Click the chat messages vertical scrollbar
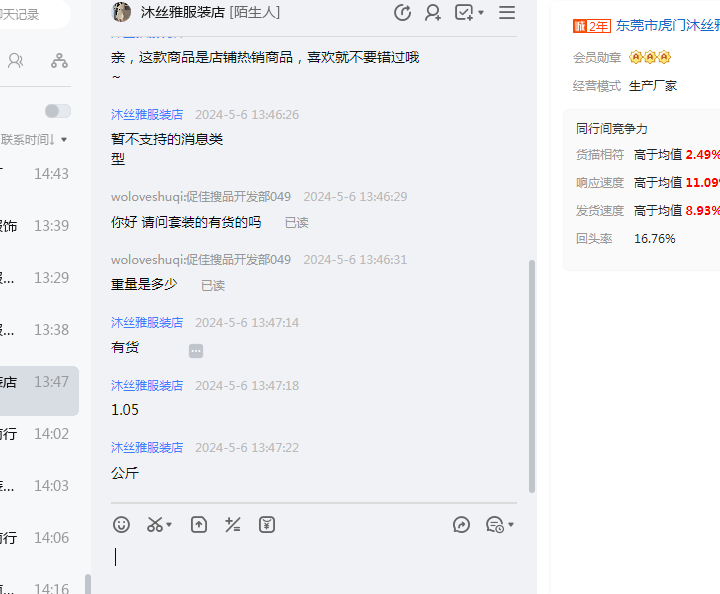Image resolution: width=720 pixels, height=594 pixels. (532, 376)
